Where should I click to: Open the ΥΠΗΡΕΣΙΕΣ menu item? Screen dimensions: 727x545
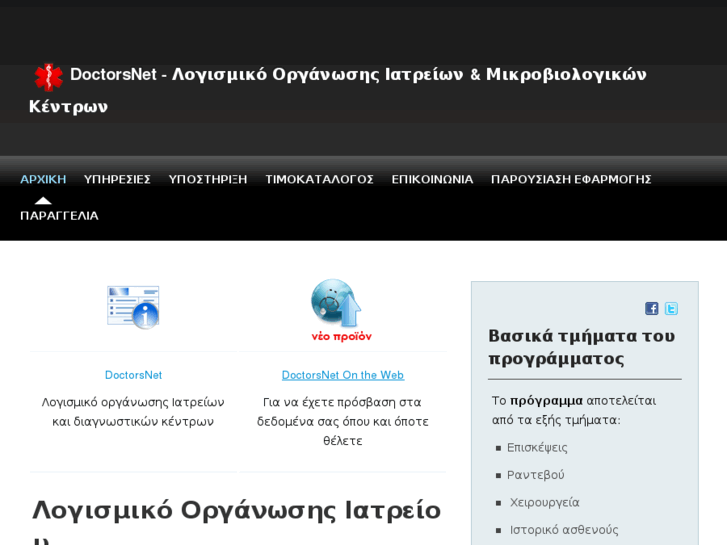(117, 180)
